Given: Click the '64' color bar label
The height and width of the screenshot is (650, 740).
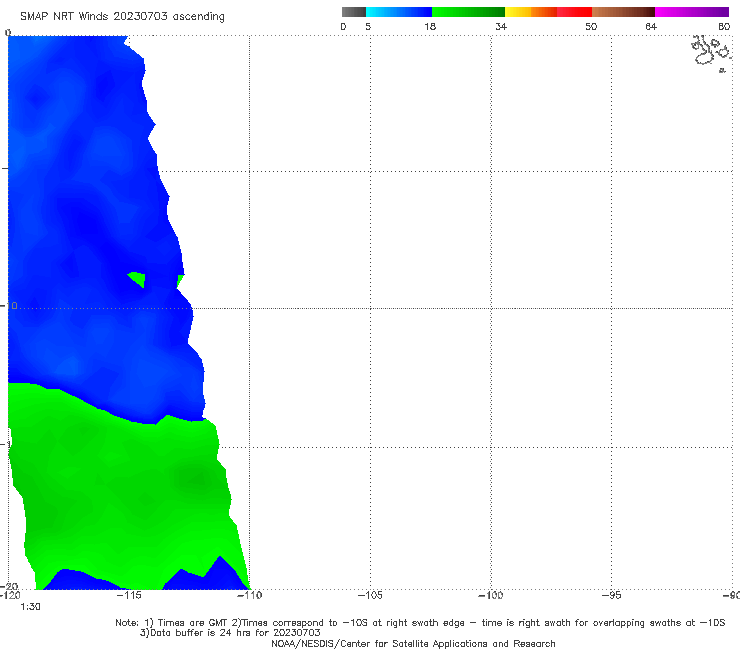Looking at the screenshot, I should pyautogui.click(x=651, y=27).
